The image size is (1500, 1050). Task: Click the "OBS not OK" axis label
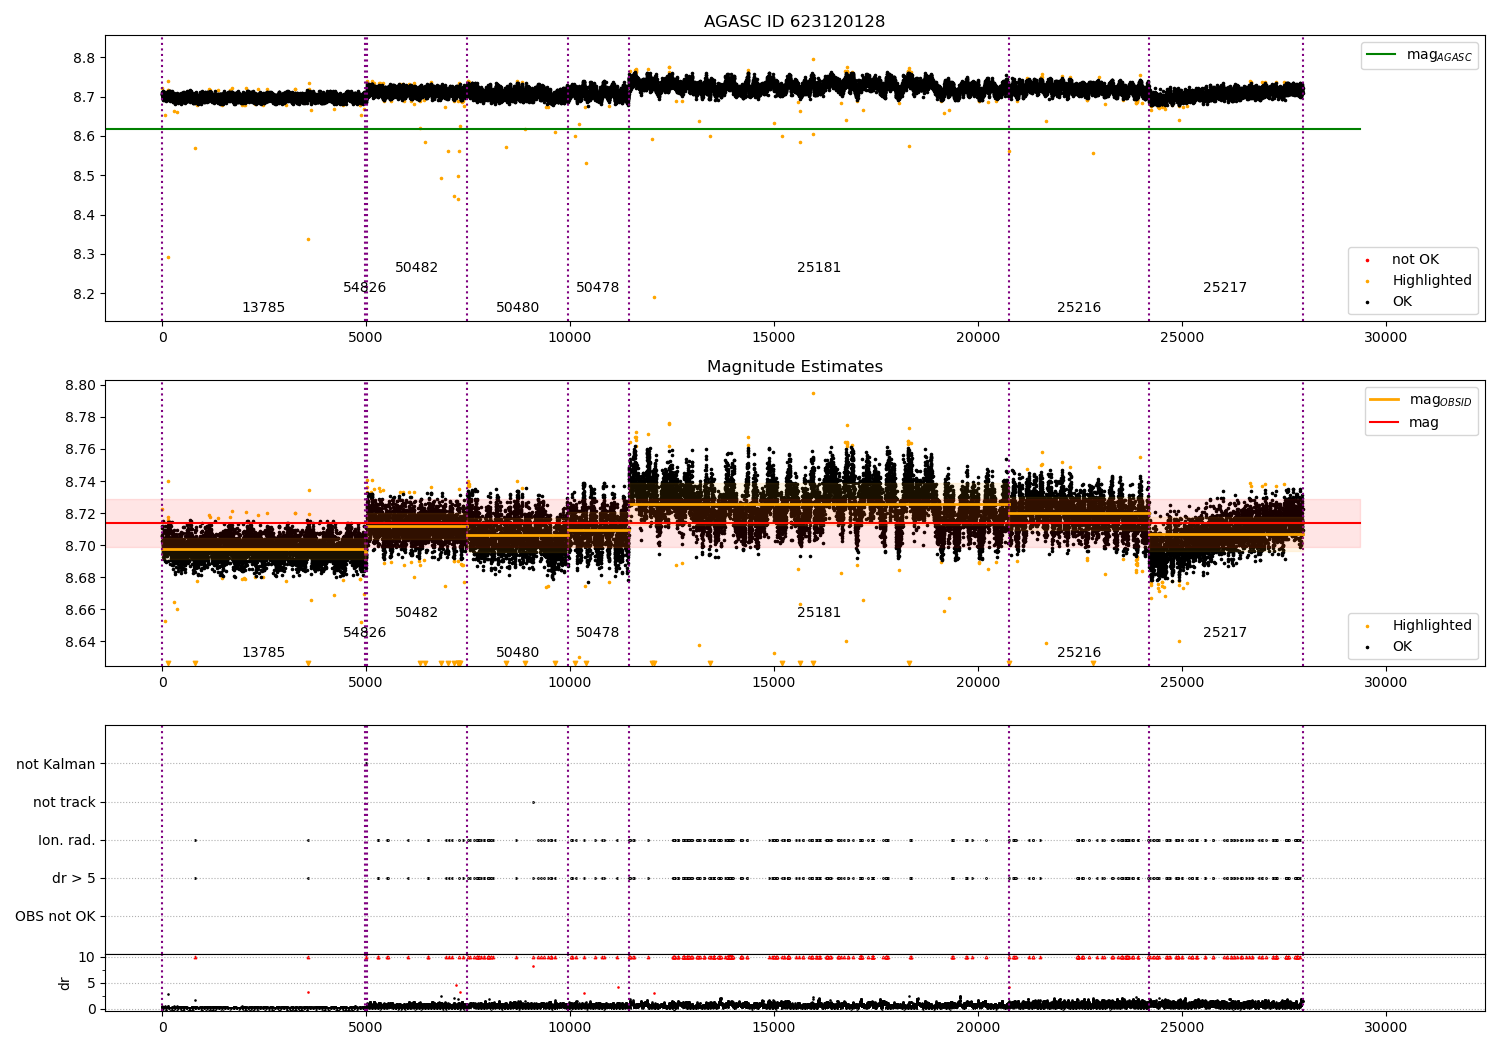[x=55, y=917]
